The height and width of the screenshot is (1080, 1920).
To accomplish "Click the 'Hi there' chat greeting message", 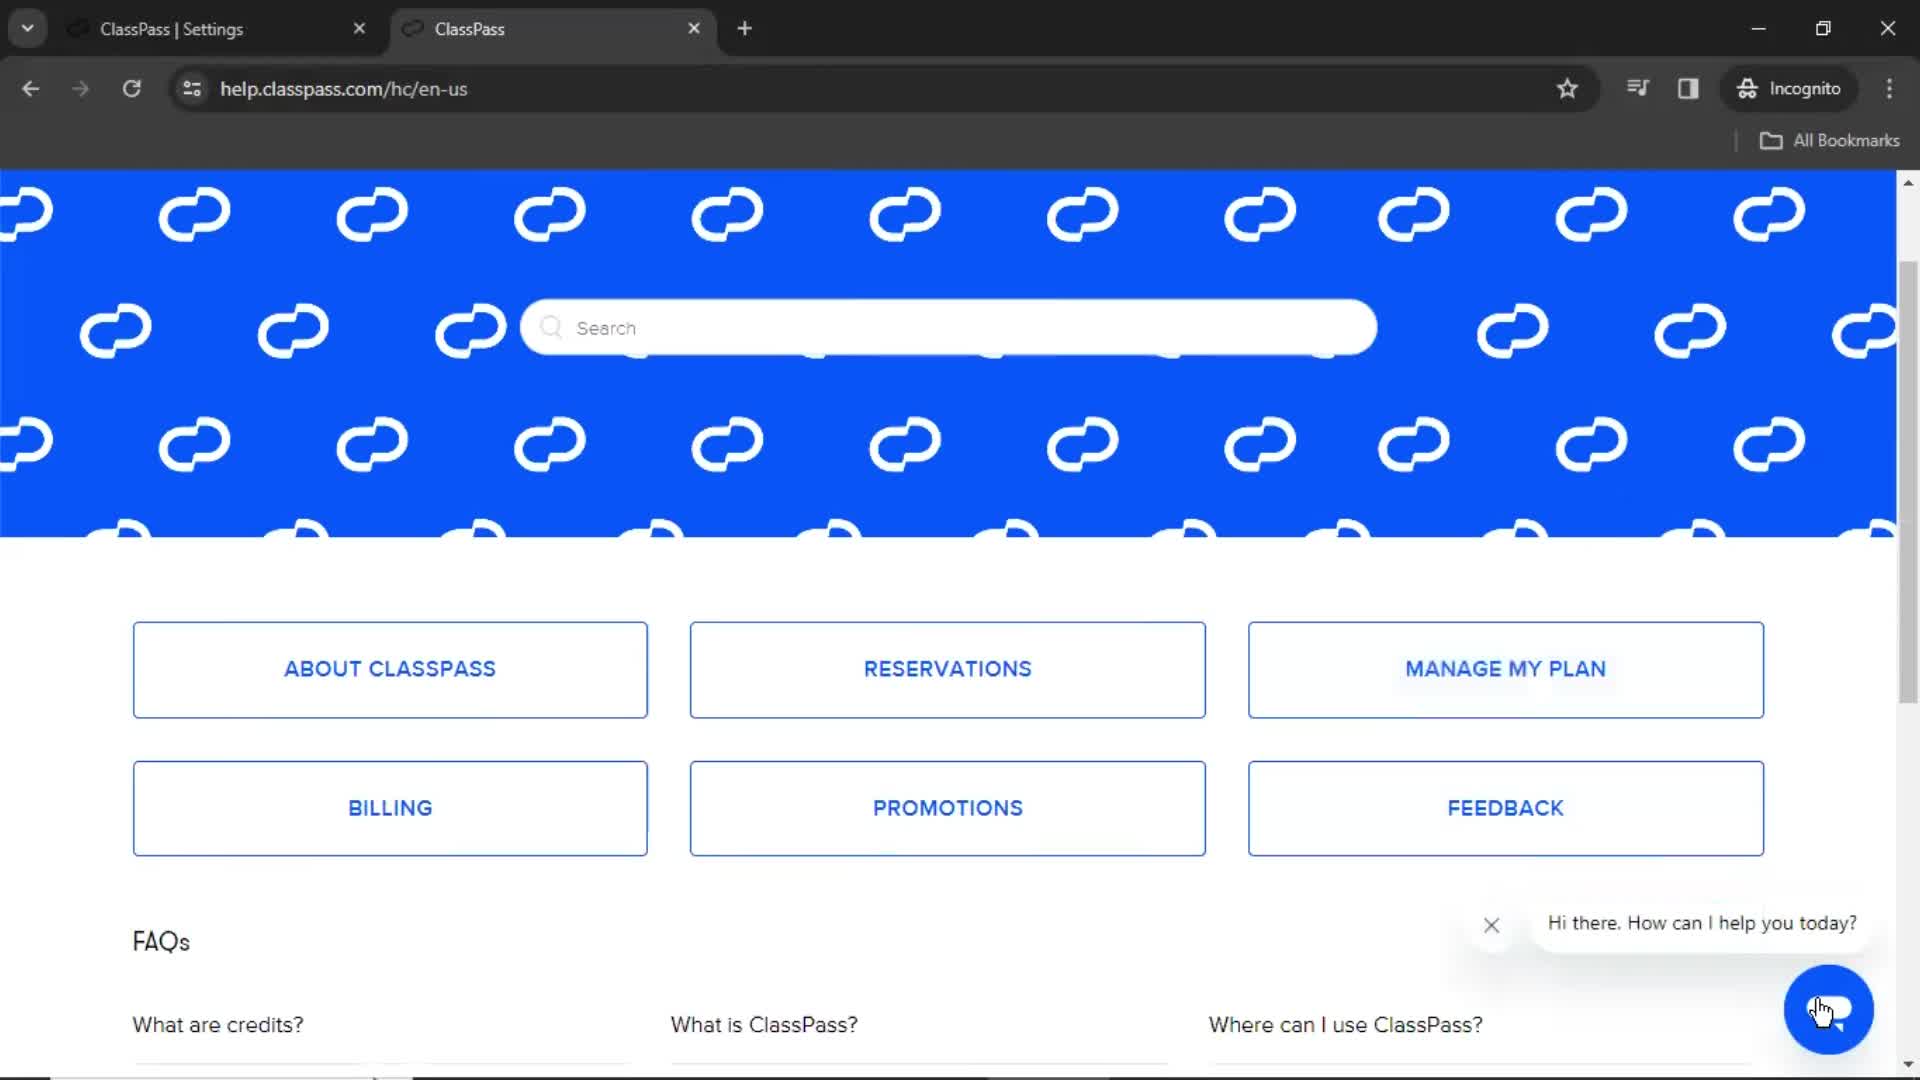I will (x=1701, y=923).
